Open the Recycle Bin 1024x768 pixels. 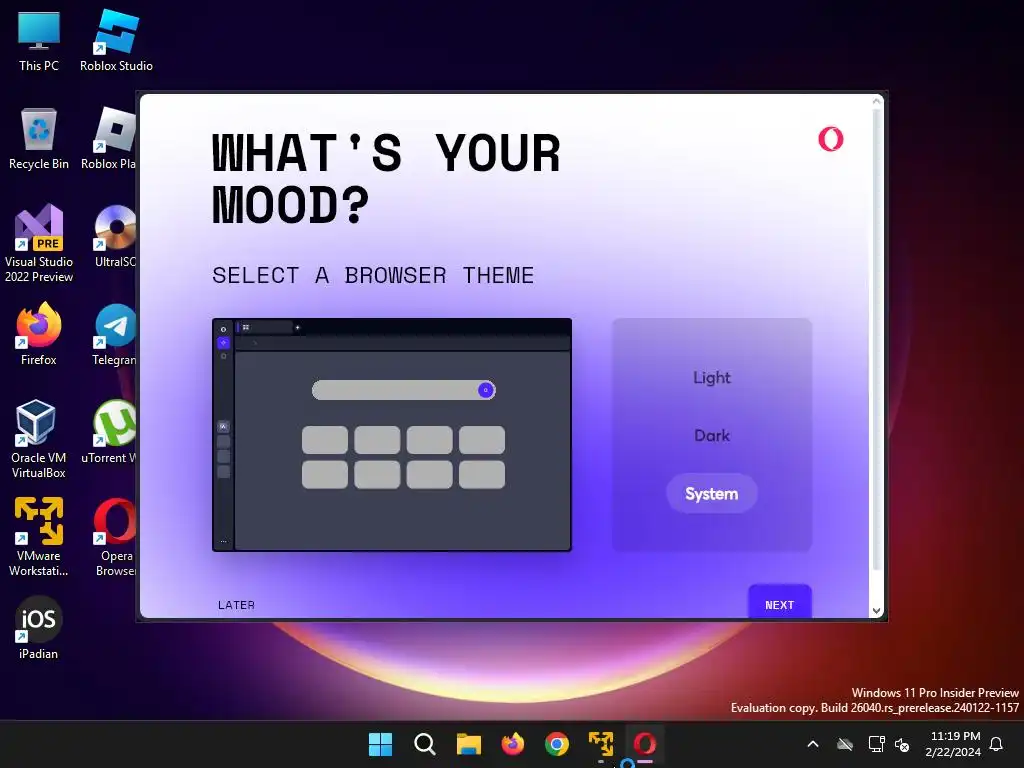coord(39,140)
